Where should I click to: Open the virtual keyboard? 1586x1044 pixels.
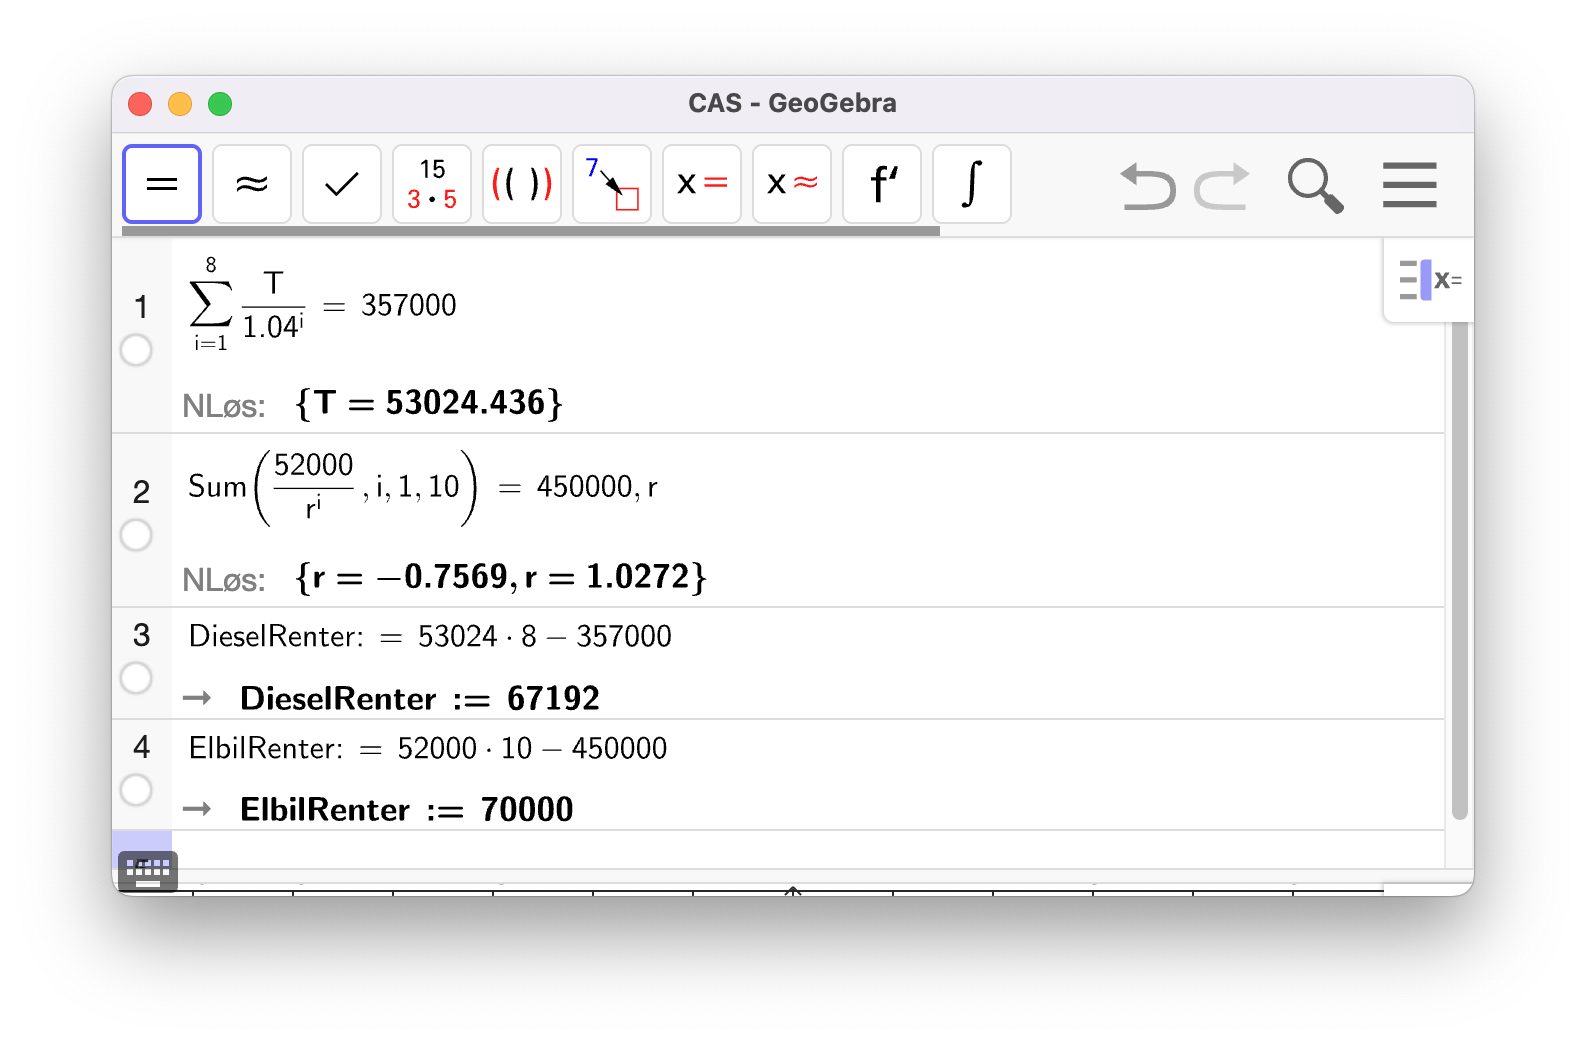(x=148, y=870)
